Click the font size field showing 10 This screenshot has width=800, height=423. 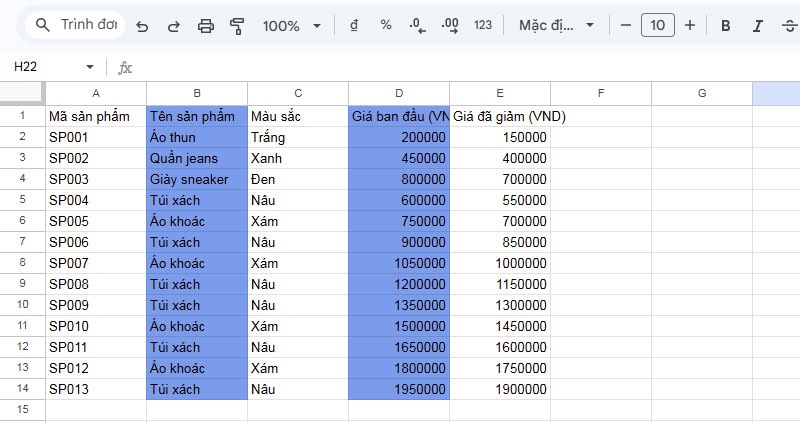click(x=658, y=25)
